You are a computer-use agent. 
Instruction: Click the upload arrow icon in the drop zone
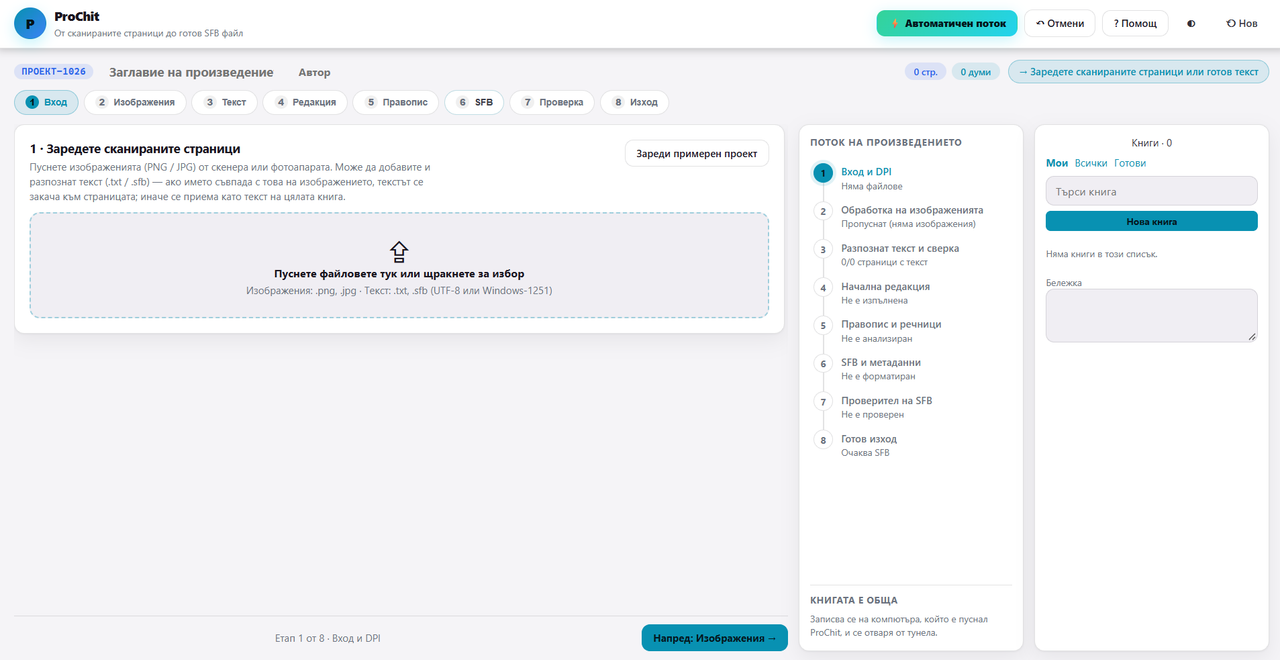[399, 252]
